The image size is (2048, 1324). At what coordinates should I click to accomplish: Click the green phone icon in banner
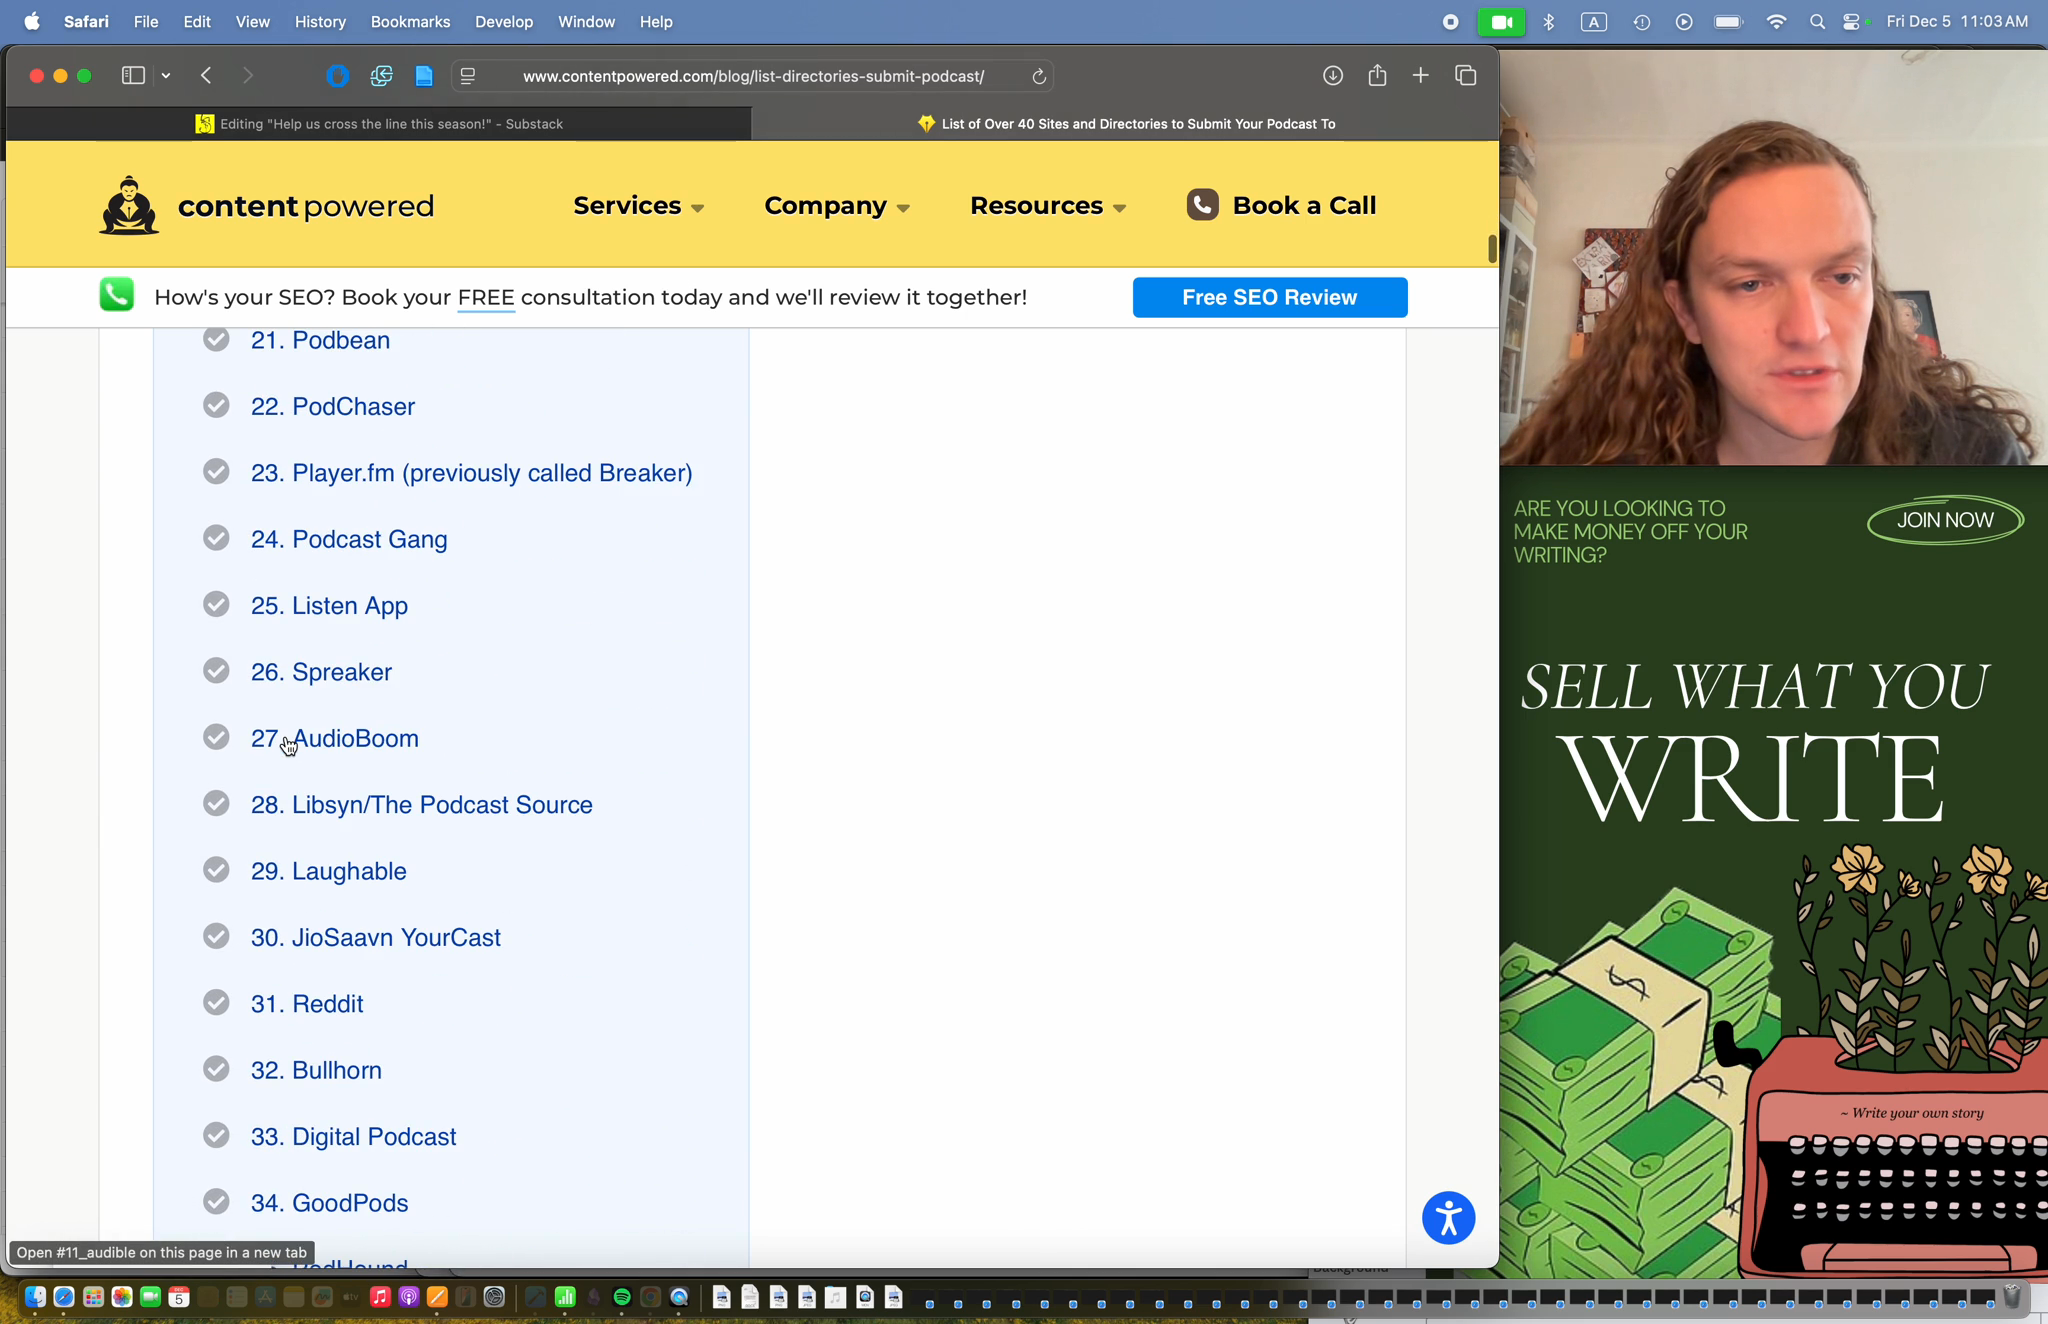pos(117,294)
